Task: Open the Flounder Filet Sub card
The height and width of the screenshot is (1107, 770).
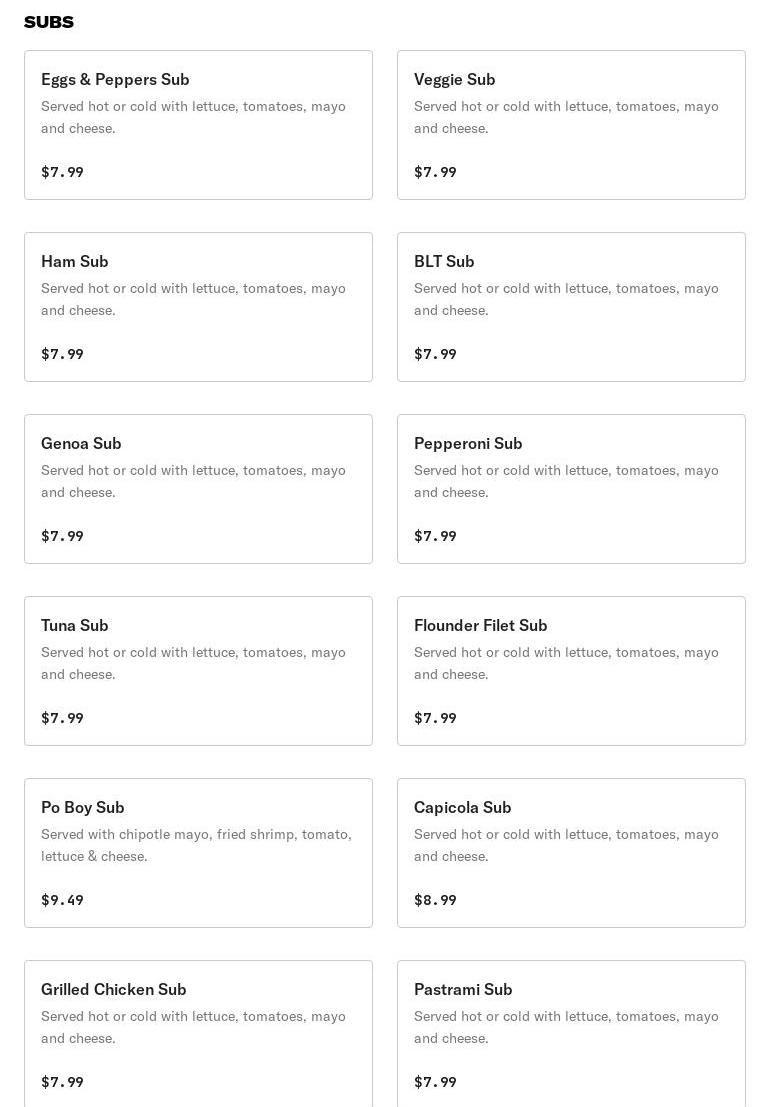Action: coord(571,671)
